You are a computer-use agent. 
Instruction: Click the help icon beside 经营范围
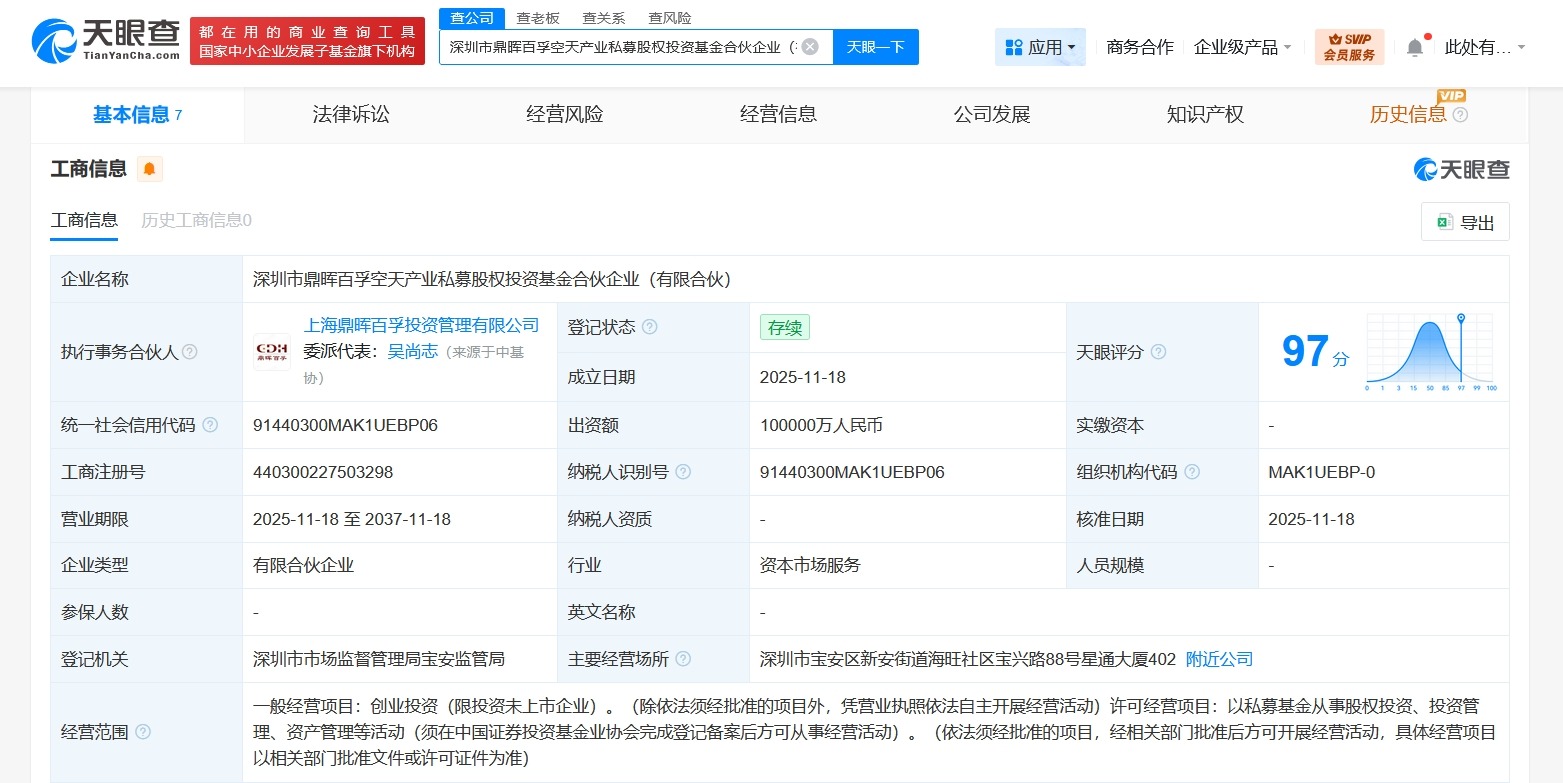click(142, 731)
